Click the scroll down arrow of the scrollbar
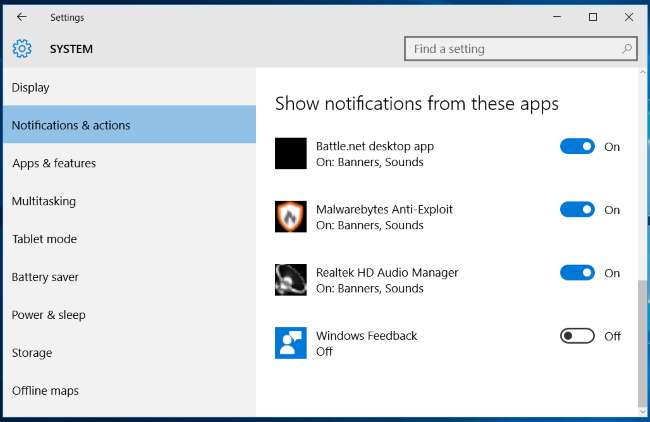The image size is (650, 422). pyautogui.click(x=642, y=410)
